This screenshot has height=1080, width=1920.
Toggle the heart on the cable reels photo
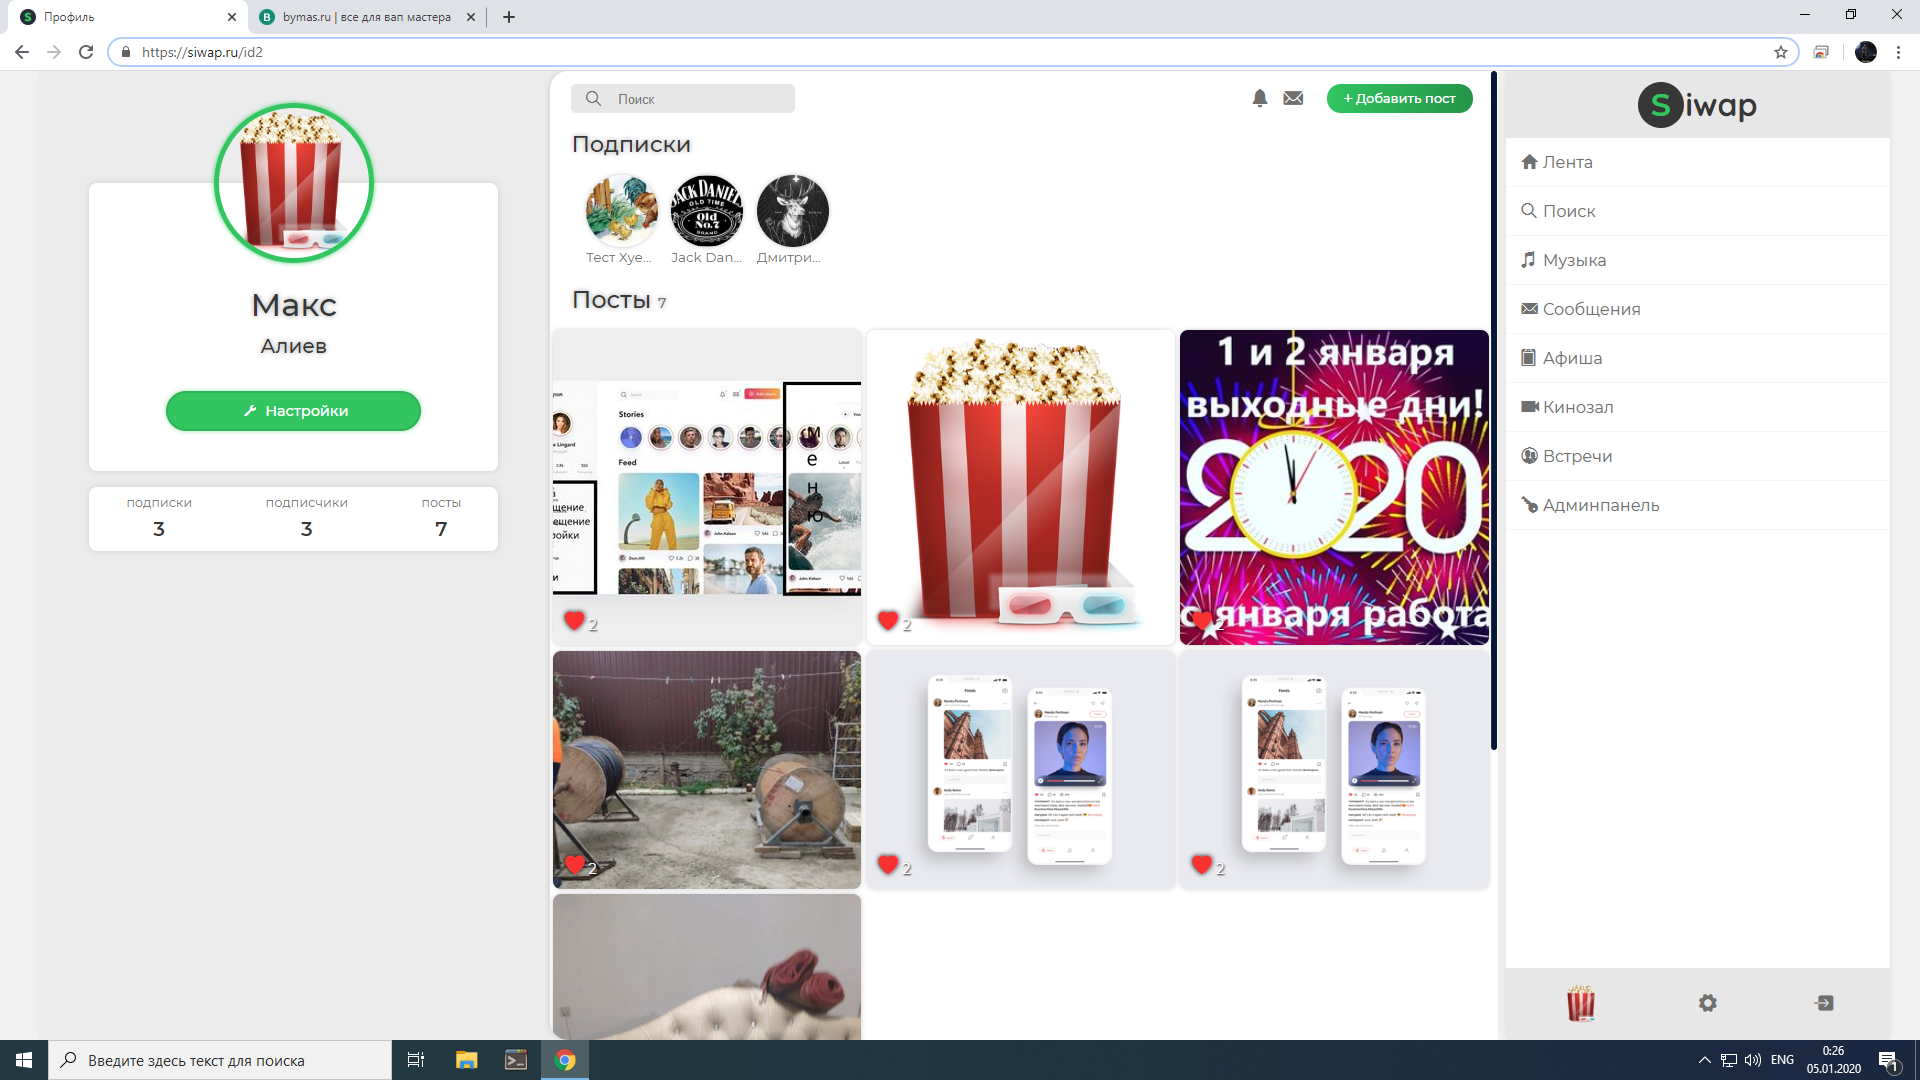(x=575, y=864)
